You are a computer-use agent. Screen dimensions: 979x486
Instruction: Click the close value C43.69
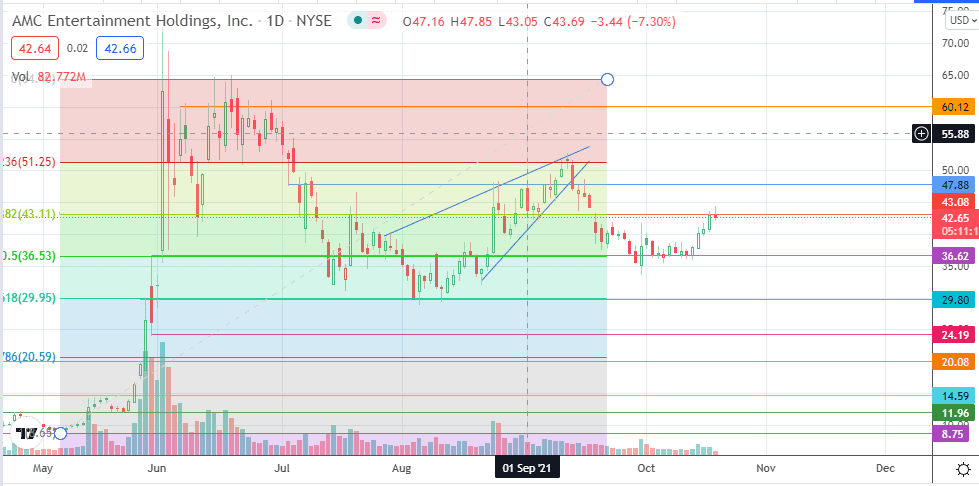click(x=564, y=22)
